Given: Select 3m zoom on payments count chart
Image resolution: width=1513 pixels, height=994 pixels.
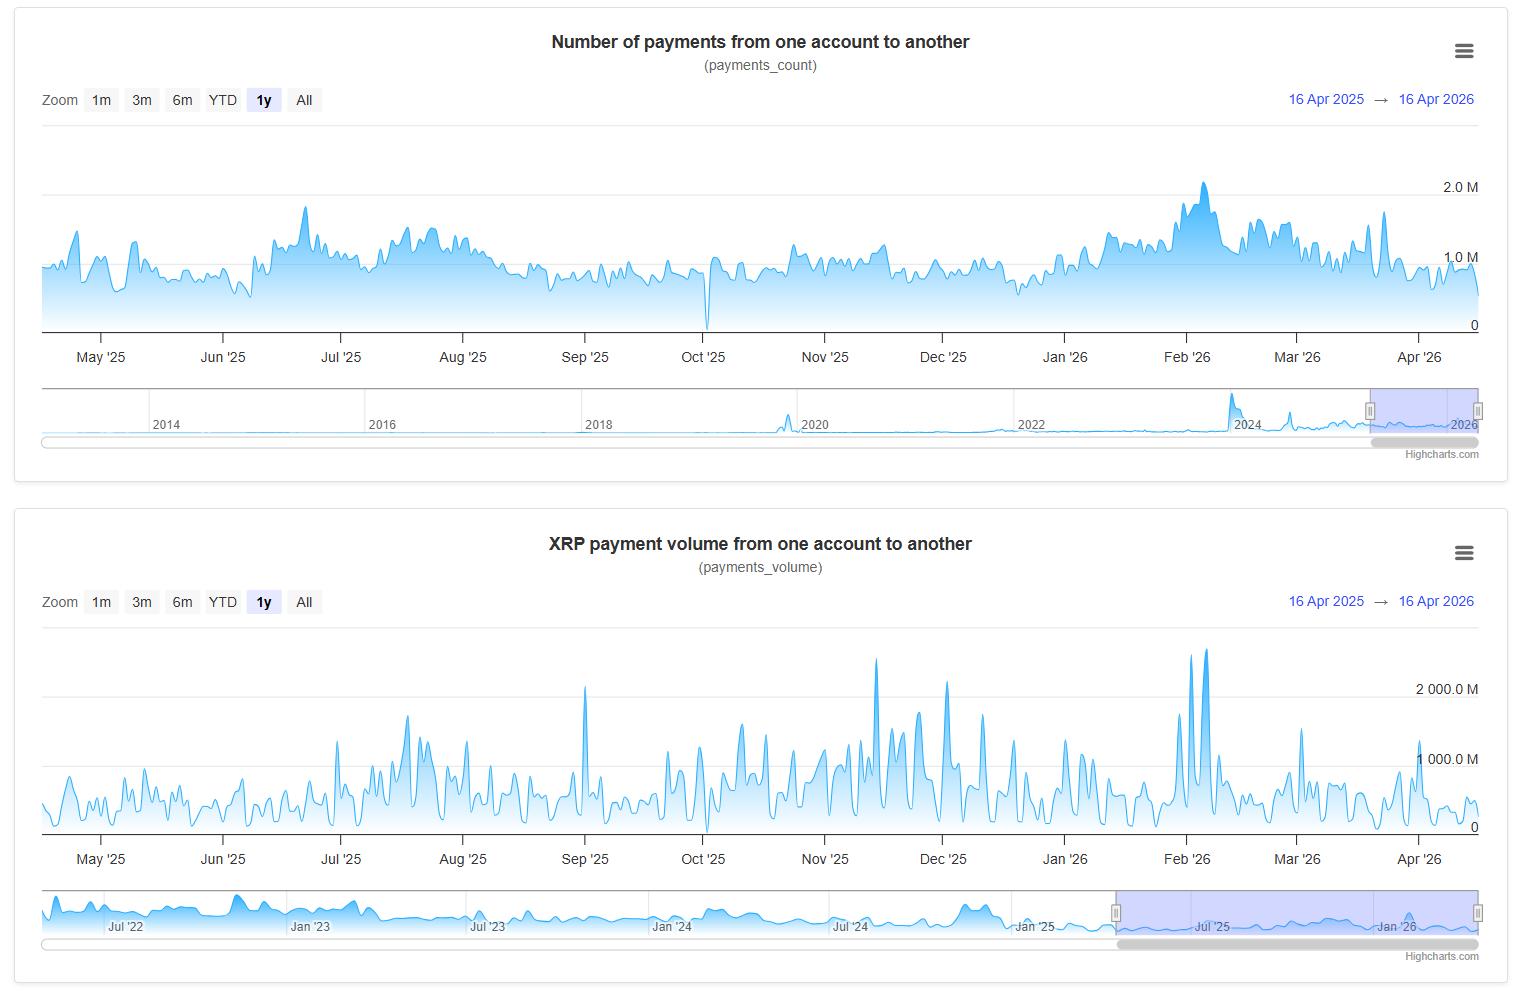Looking at the screenshot, I should 142,100.
